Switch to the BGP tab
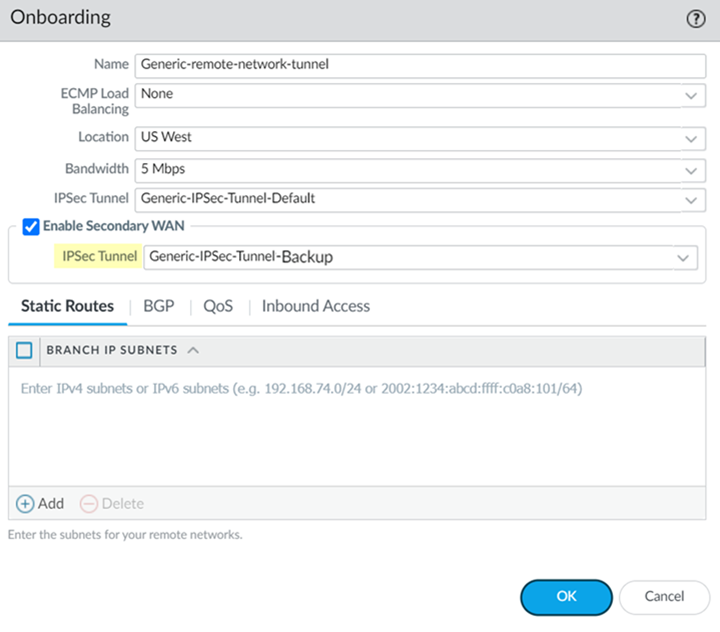The image size is (720, 632). coord(158,306)
